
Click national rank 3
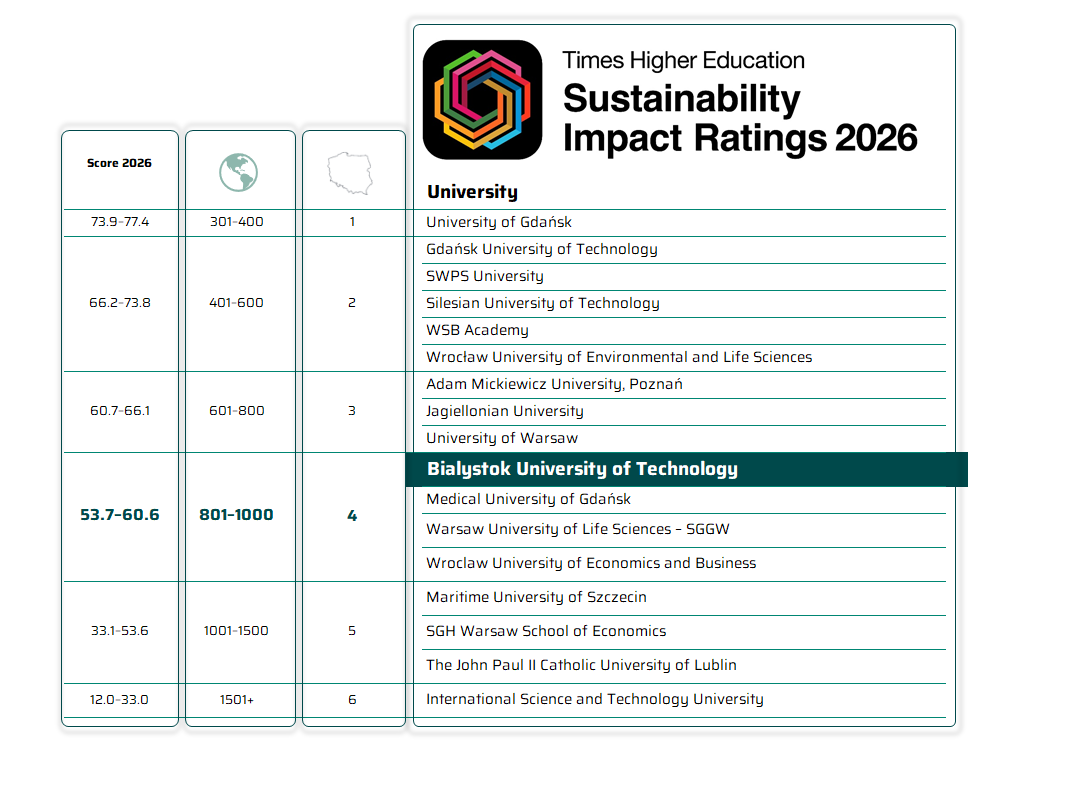[352, 410]
